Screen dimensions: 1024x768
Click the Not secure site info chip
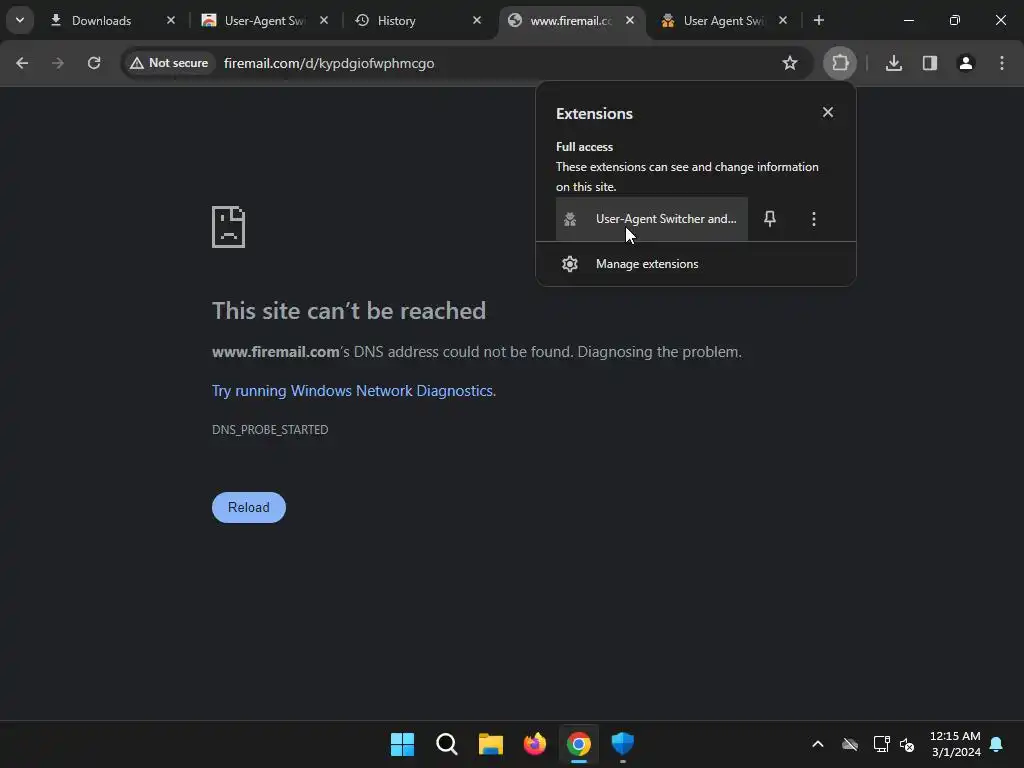(169, 63)
